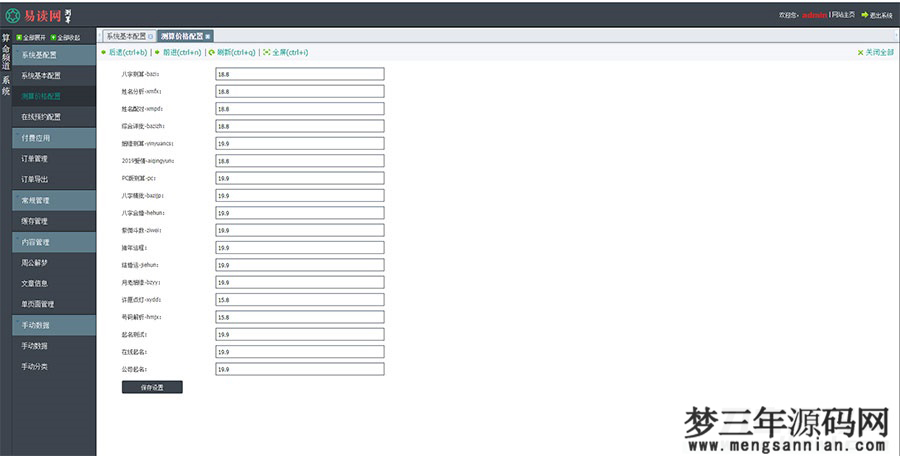Click the green arrow 退出系统 logout icon
This screenshot has height=456, width=900.
pos(865,15)
